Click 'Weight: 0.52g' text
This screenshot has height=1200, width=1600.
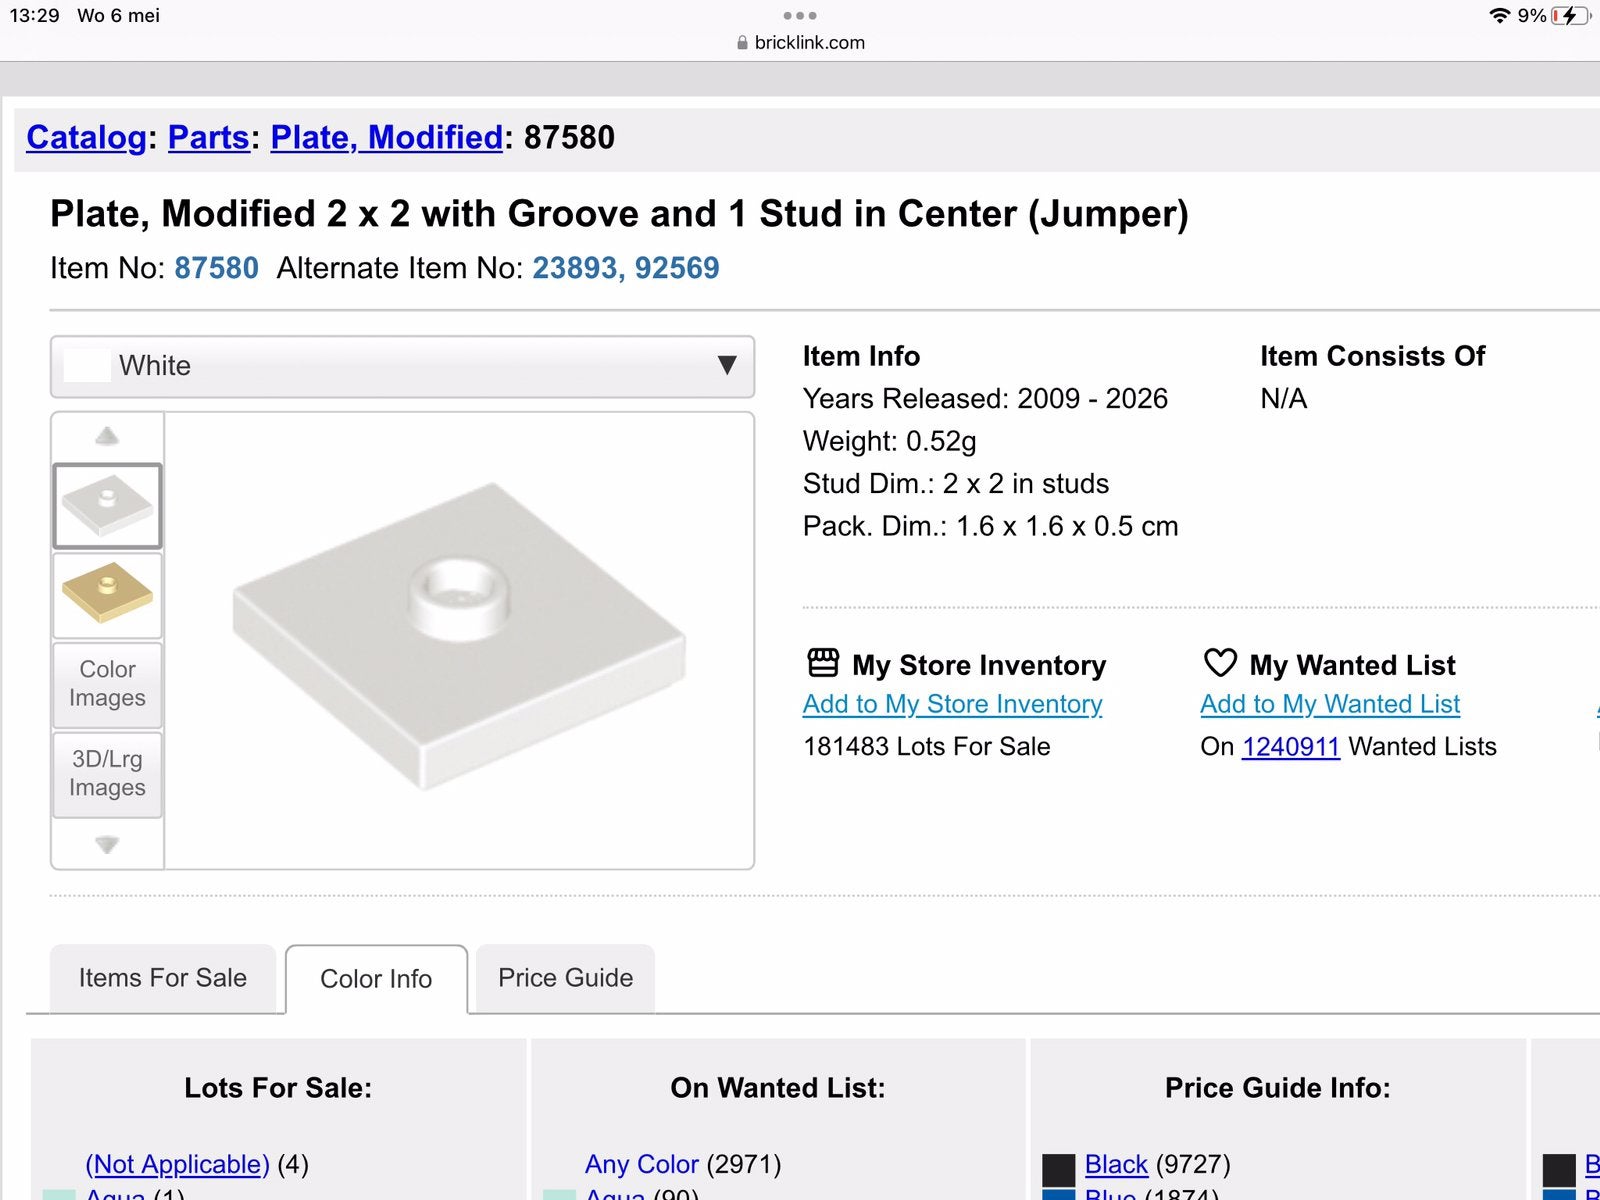[890, 441]
